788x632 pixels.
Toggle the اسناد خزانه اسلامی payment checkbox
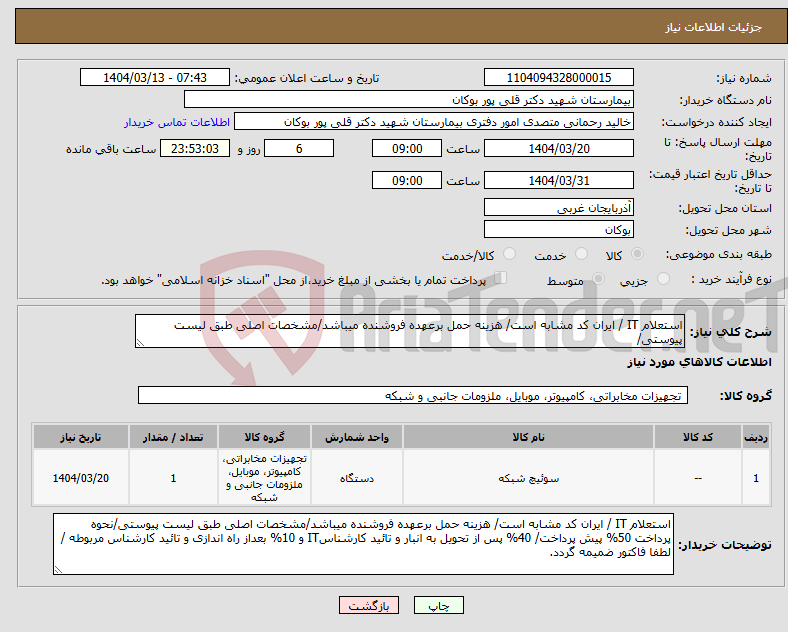501,277
